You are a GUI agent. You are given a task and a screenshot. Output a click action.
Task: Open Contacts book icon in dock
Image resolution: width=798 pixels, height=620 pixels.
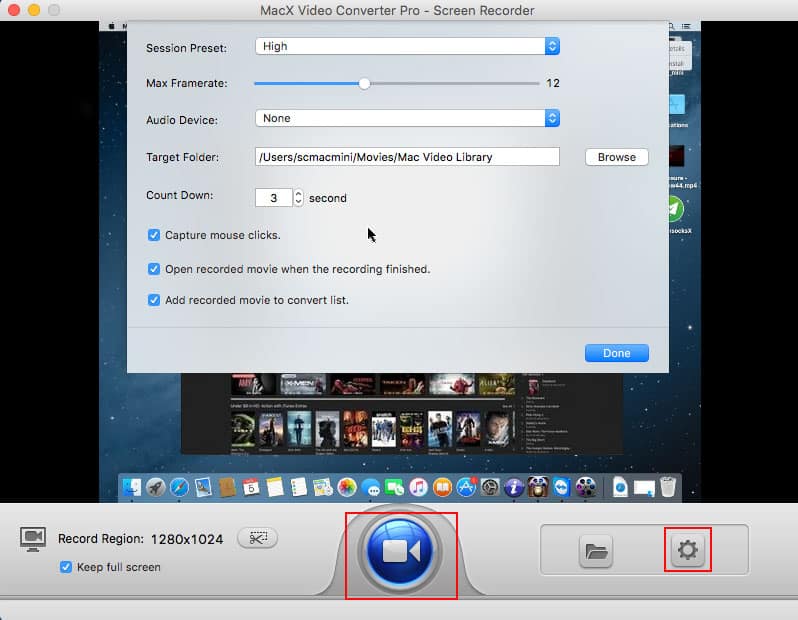click(x=227, y=488)
